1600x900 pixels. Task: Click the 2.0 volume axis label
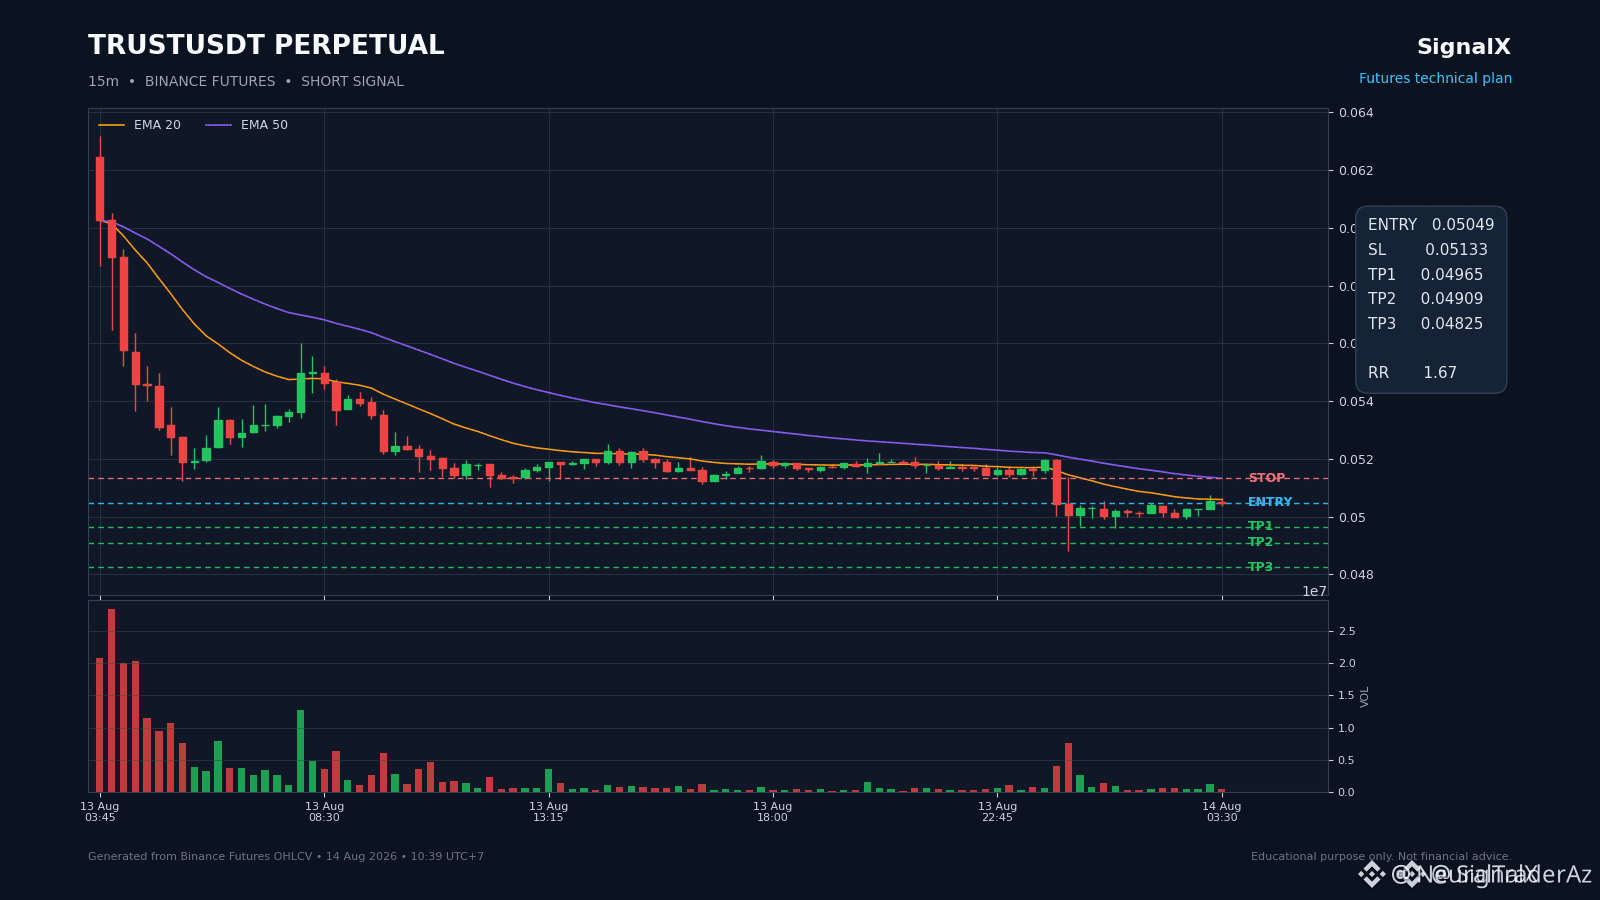point(1347,664)
